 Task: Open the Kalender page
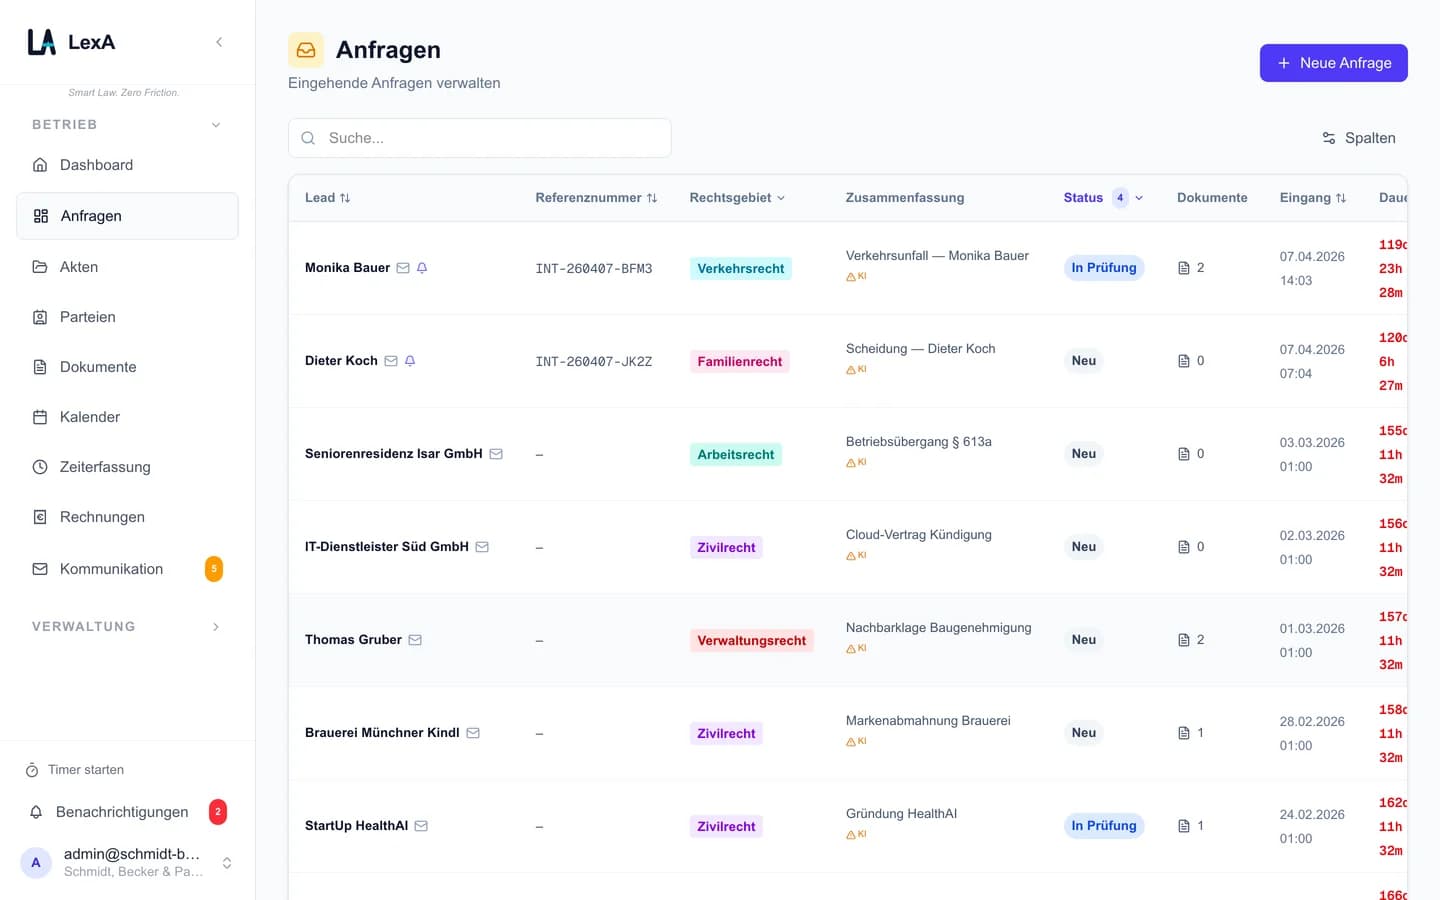[x=127, y=417]
